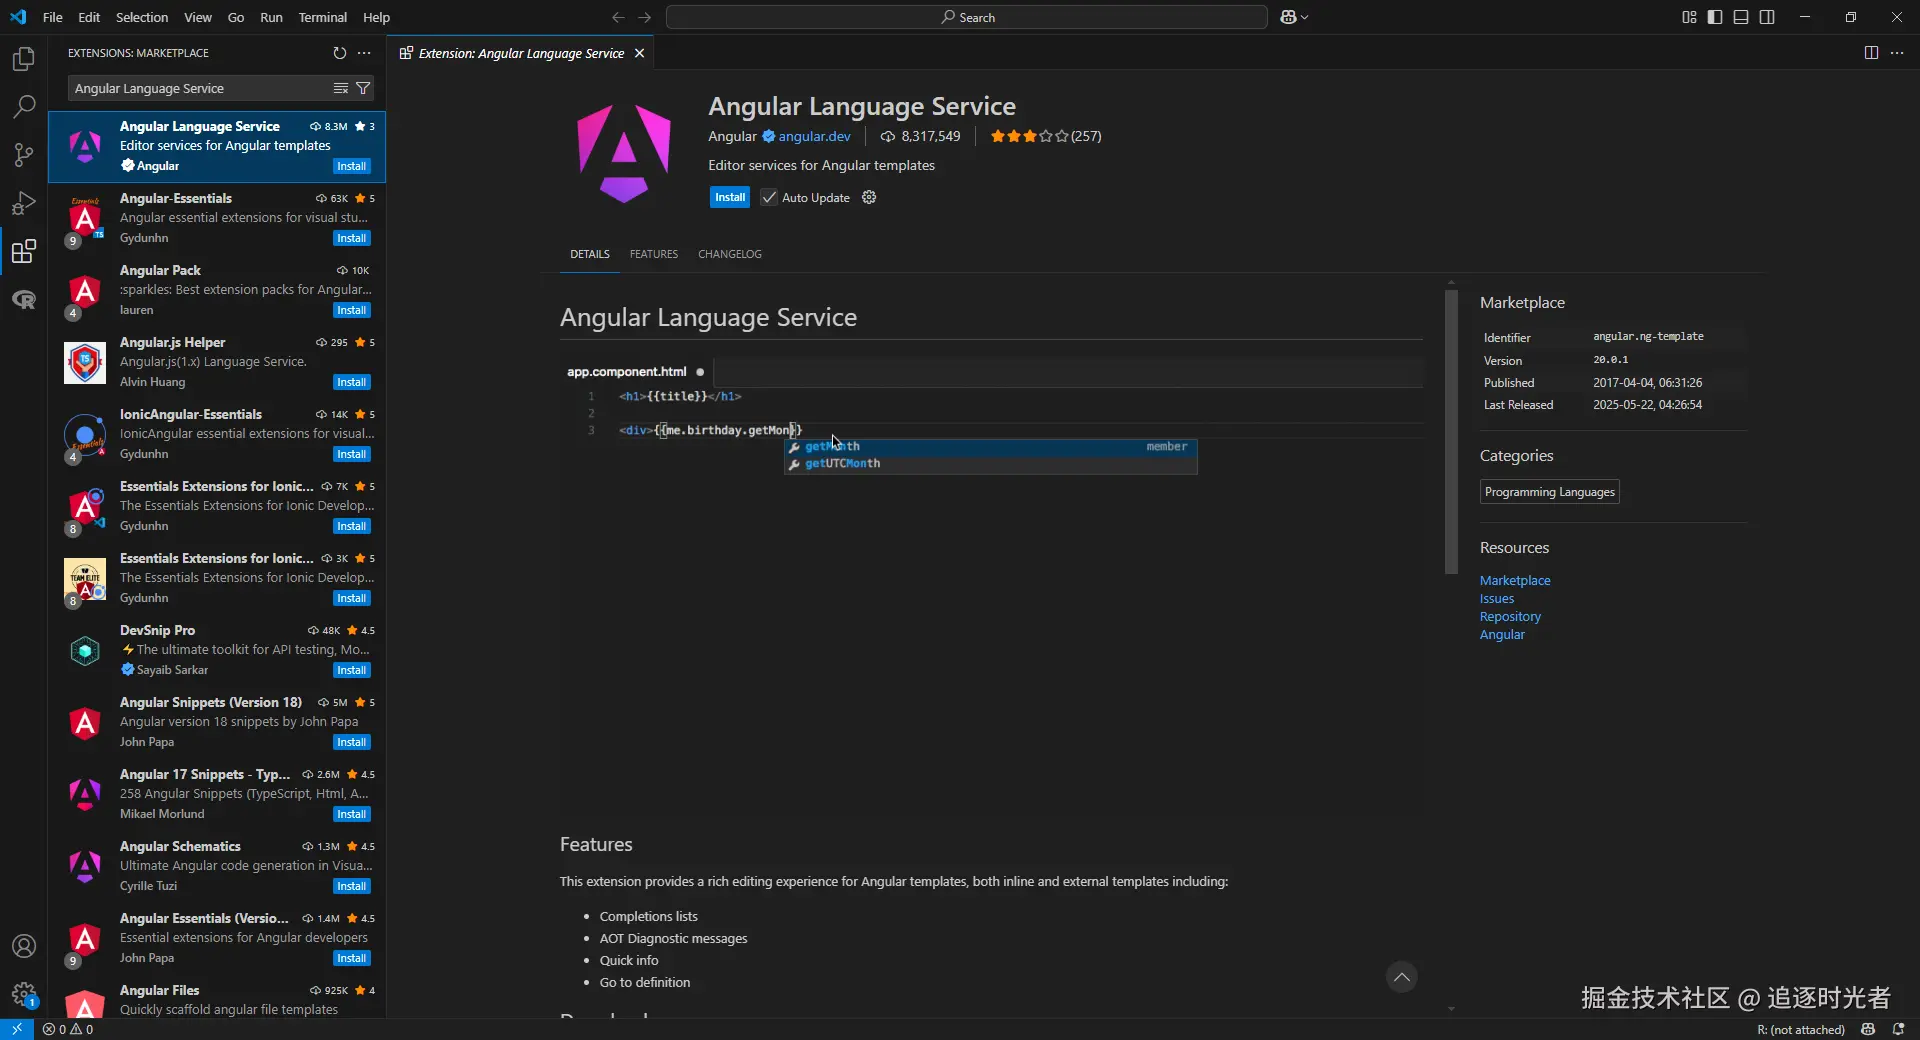Click the R: (not attached) status item
Screen dimensions: 1920x1040
(x=1800, y=1029)
